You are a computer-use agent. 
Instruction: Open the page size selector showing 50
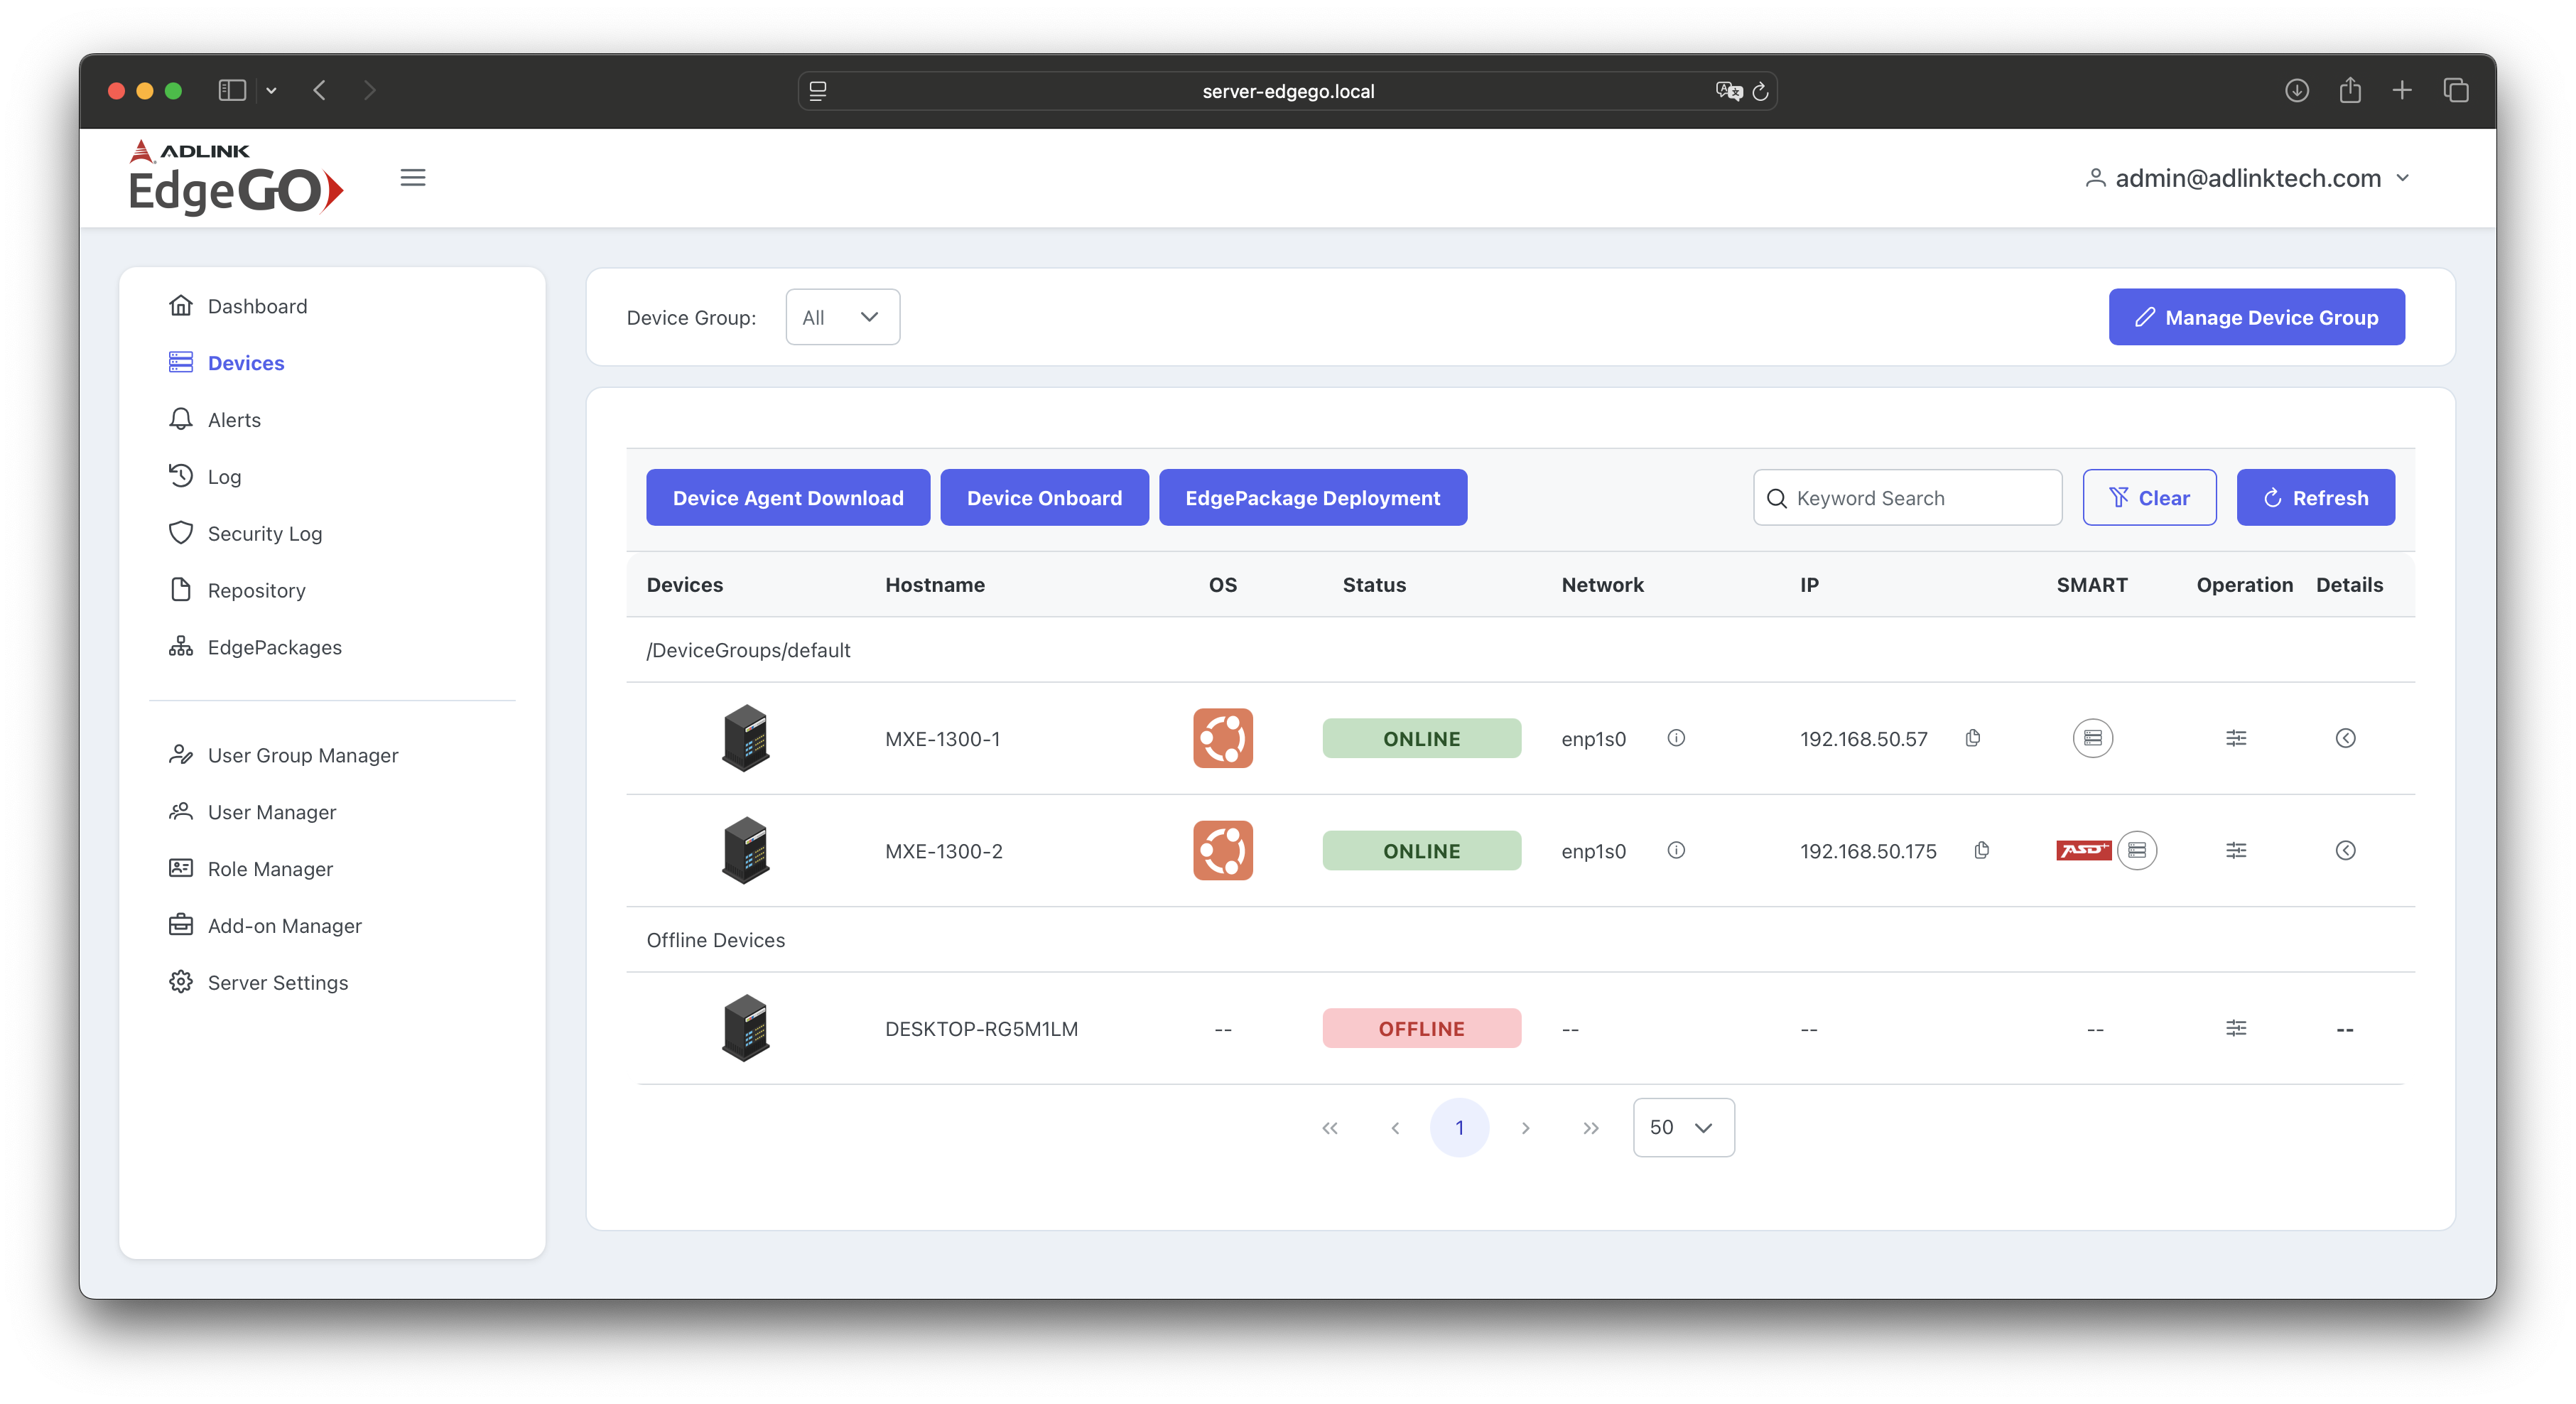point(1683,1127)
